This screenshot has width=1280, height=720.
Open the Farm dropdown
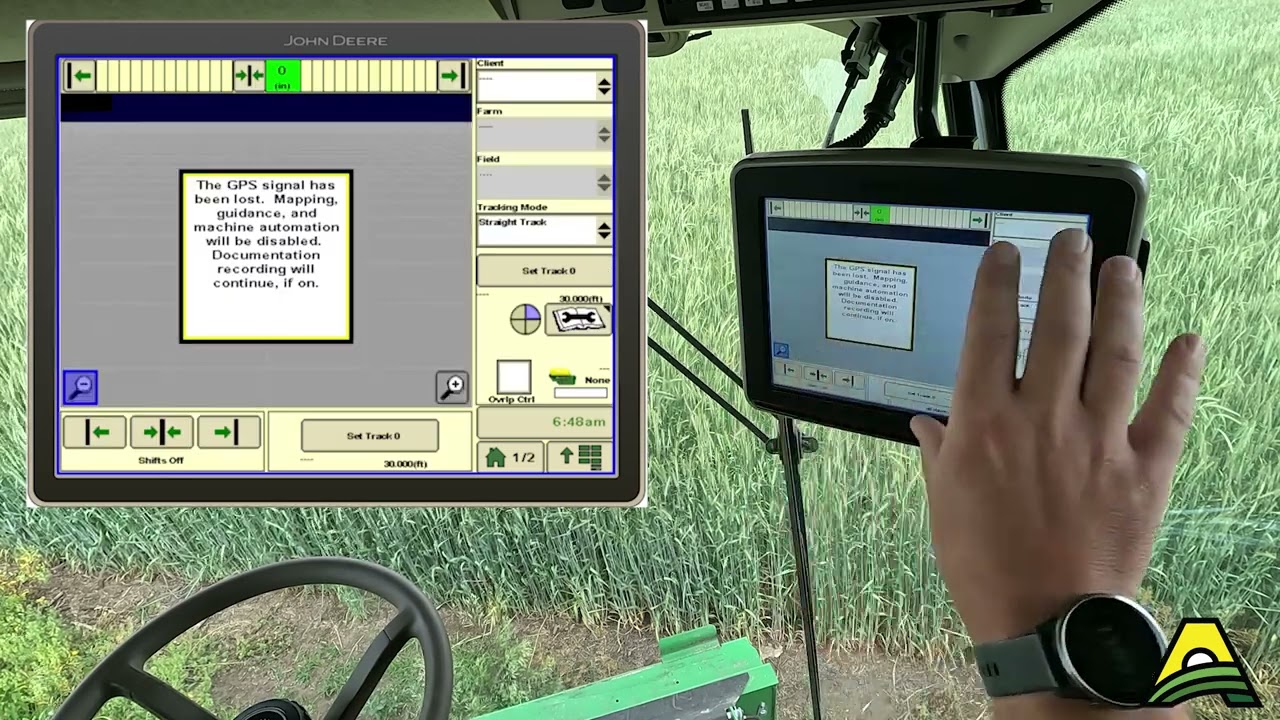(x=544, y=133)
